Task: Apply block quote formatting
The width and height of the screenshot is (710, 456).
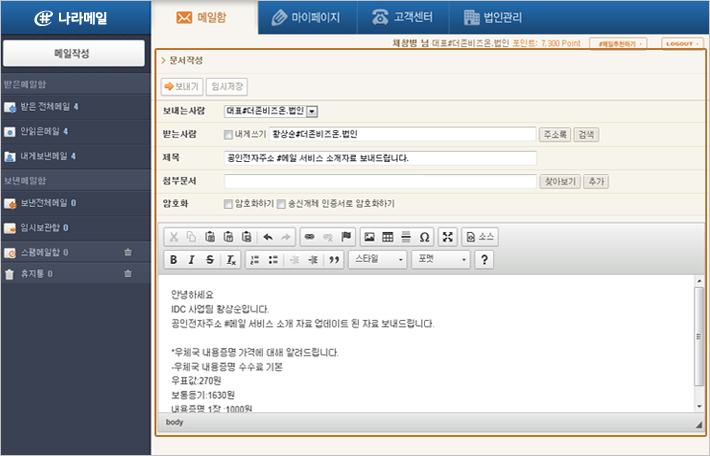Action: (334, 259)
